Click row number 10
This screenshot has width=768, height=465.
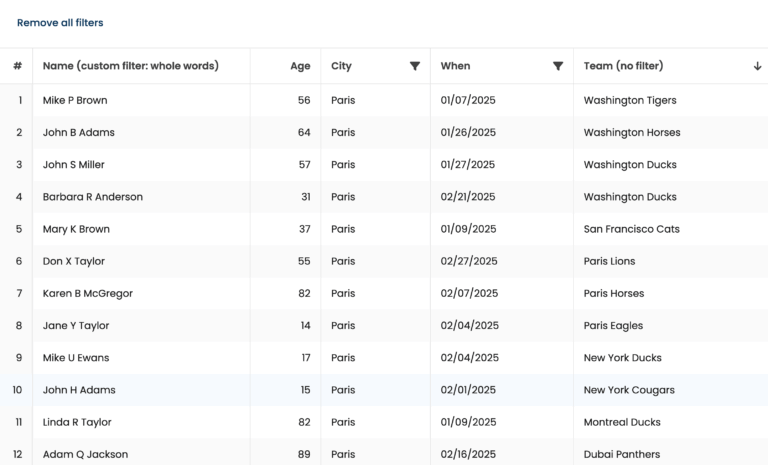click(17, 390)
